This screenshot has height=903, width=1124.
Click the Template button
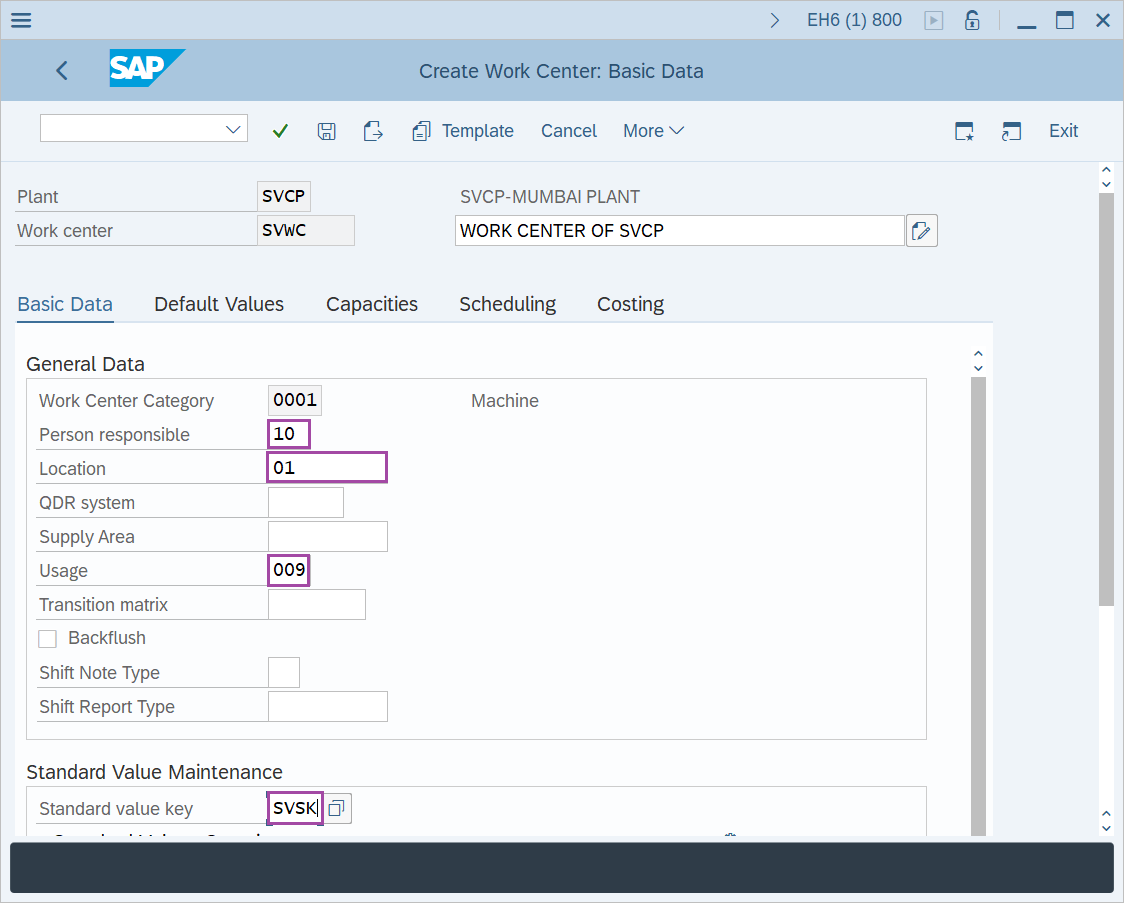coord(463,131)
